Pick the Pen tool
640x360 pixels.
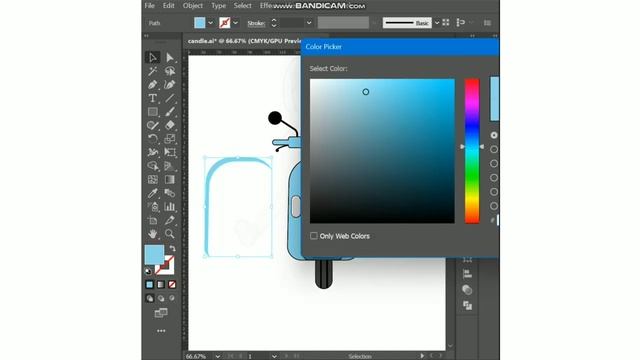pyautogui.click(x=153, y=84)
